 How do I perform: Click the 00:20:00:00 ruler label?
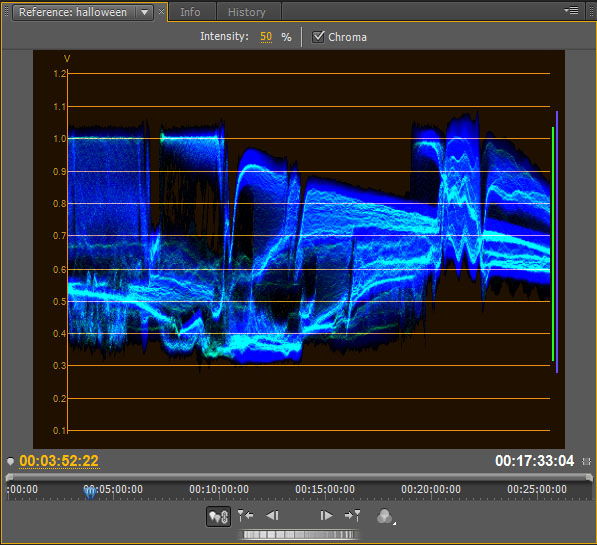coord(431,489)
